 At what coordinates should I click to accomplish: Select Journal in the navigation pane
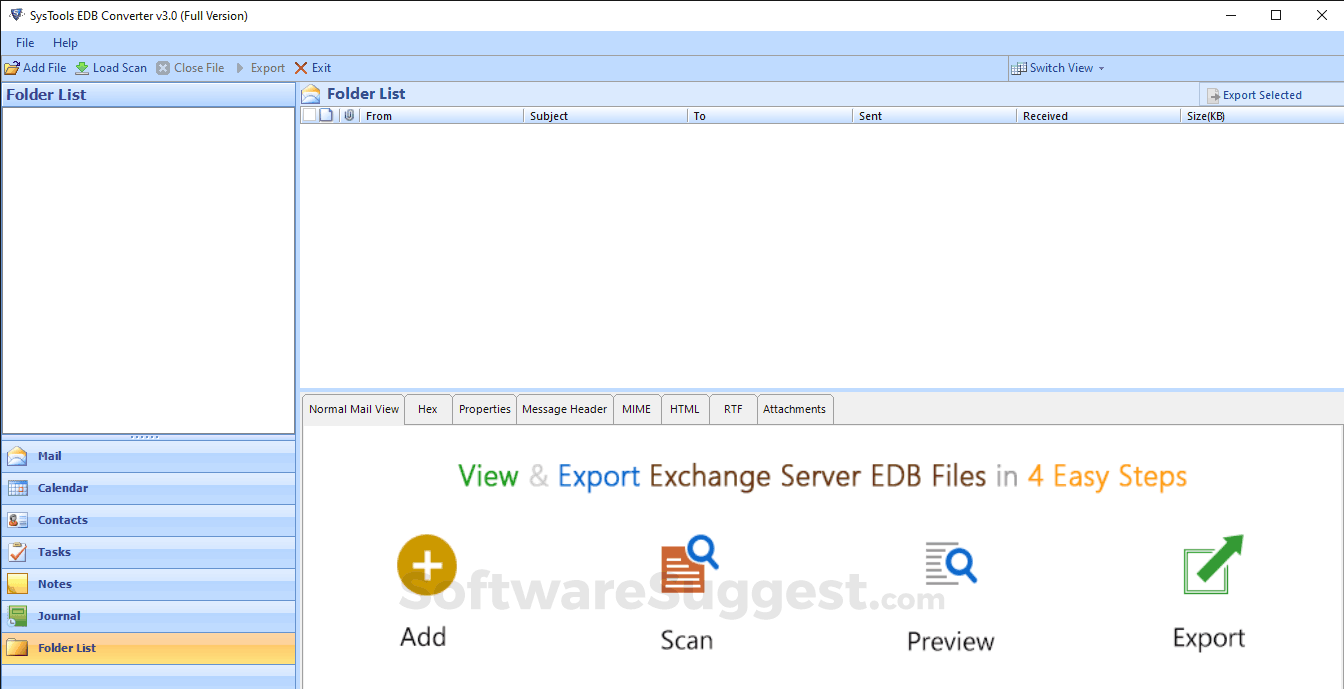coord(148,616)
